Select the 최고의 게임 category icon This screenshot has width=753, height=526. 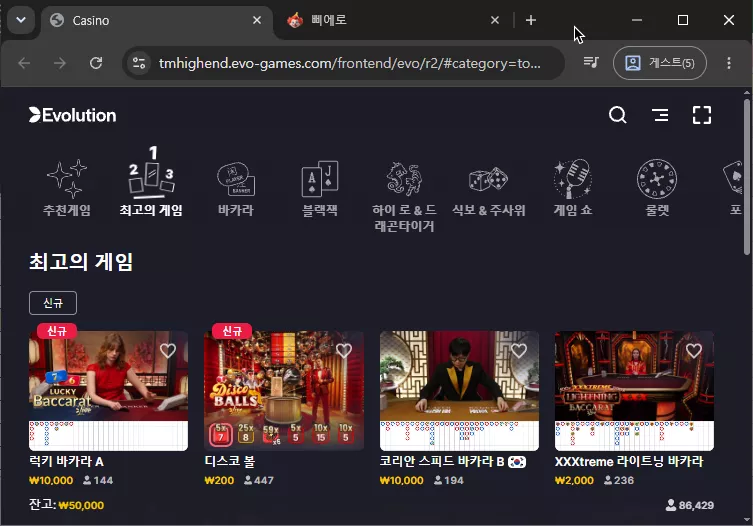pyautogui.click(x=151, y=172)
